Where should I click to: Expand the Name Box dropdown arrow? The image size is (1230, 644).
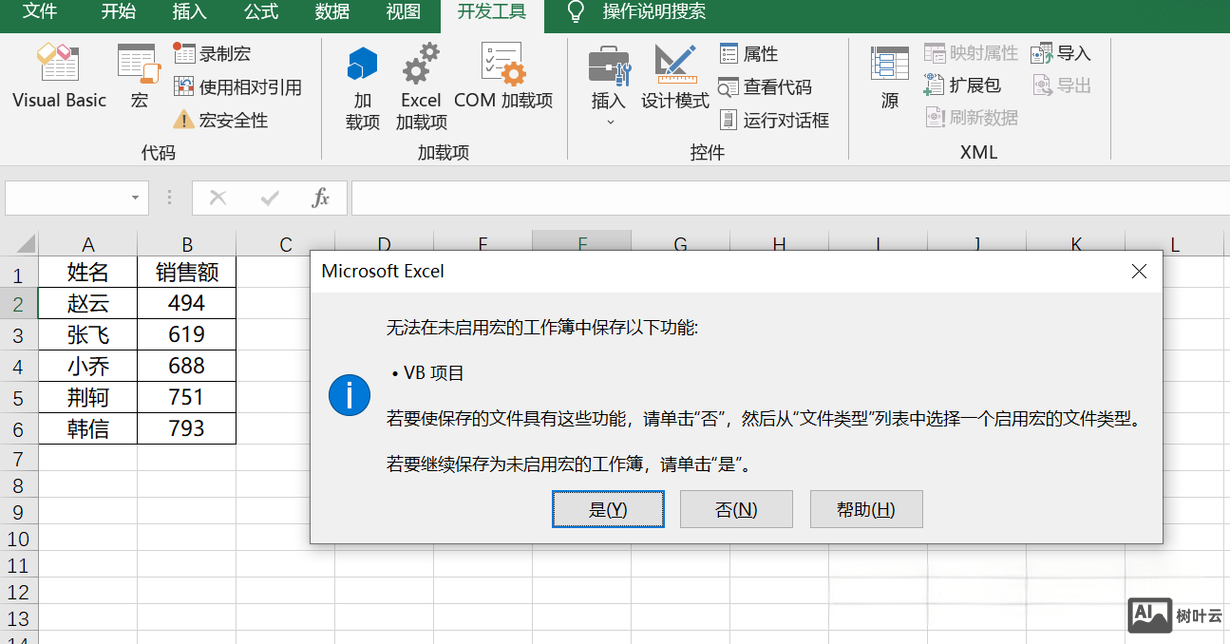tap(135, 198)
